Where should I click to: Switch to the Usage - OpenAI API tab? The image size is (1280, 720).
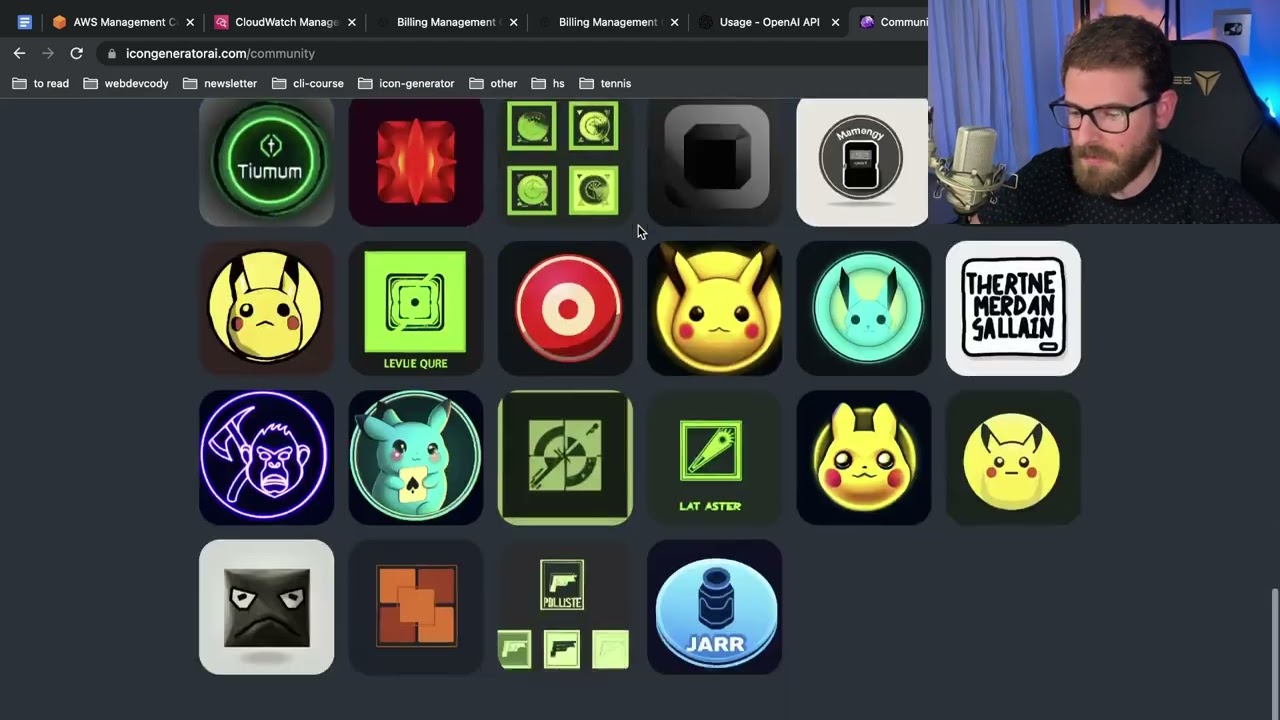[768, 22]
